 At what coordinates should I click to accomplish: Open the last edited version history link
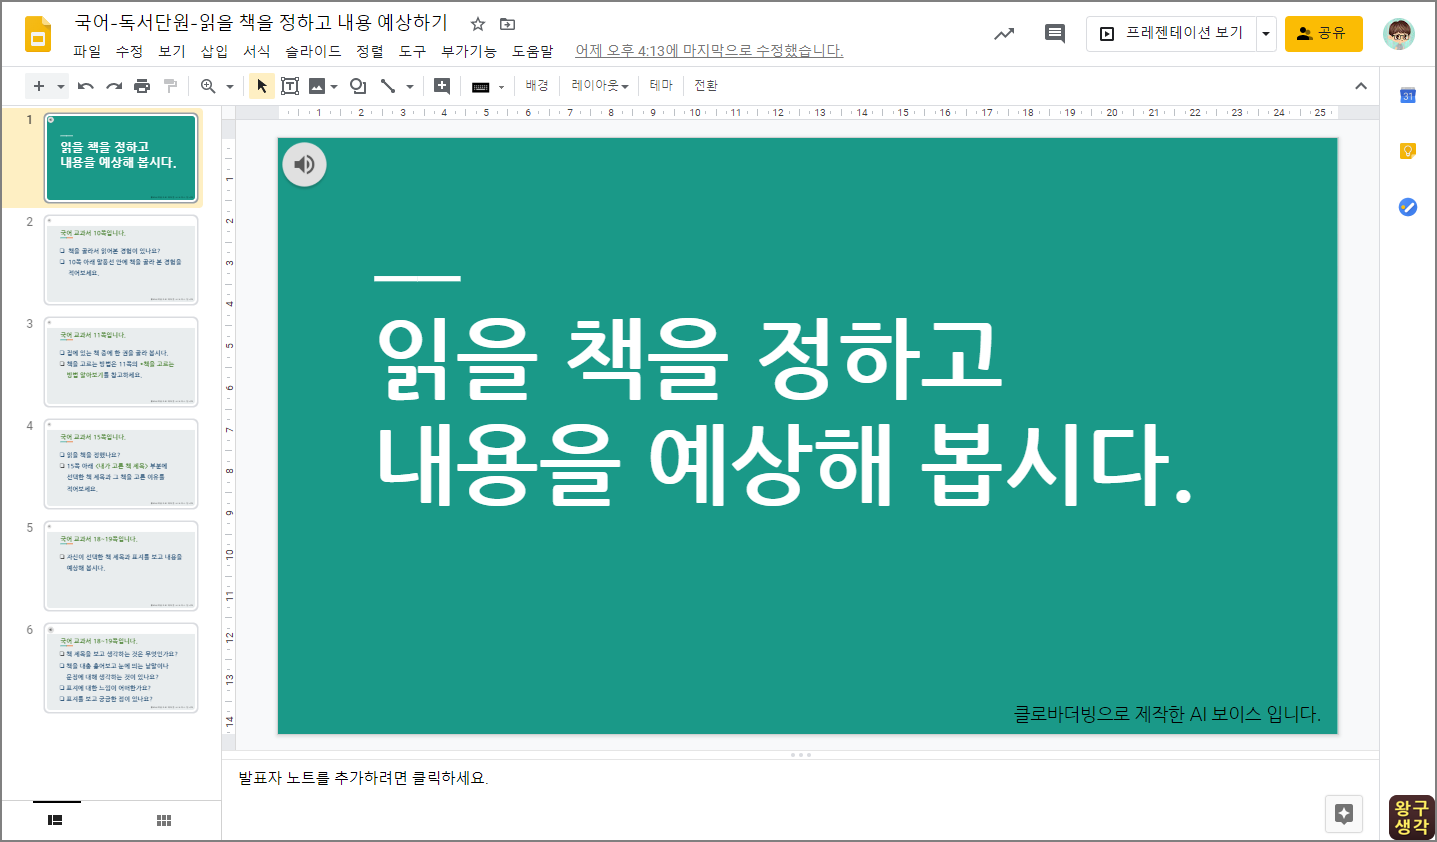click(x=709, y=51)
